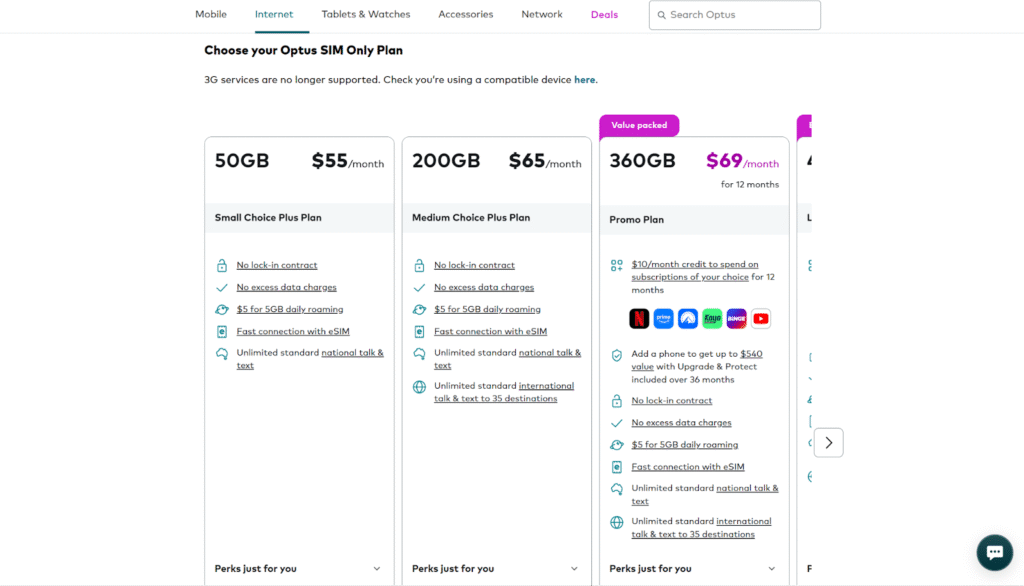The height and width of the screenshot is (586, 1024).
Task: Click the search magnifier icon
Action: pos(662,15)
